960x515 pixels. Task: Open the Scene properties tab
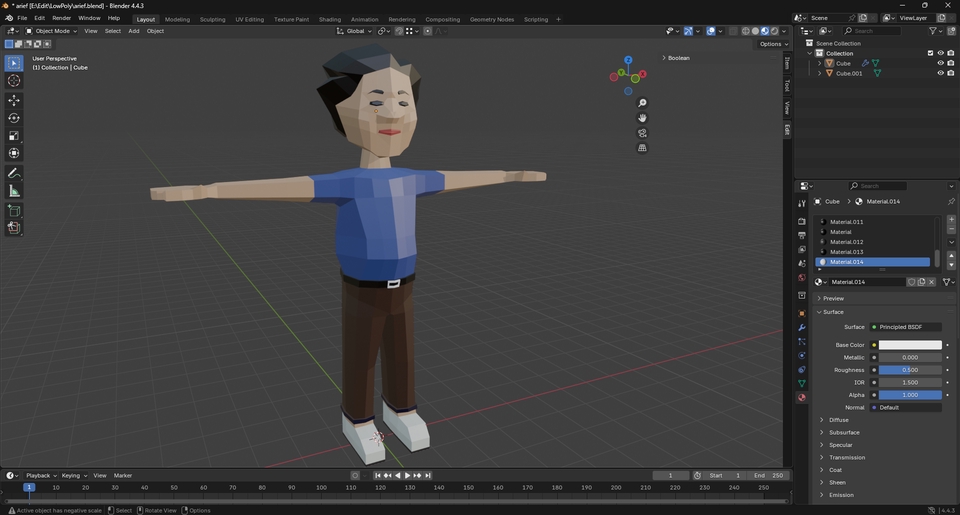tap(801, 263)
